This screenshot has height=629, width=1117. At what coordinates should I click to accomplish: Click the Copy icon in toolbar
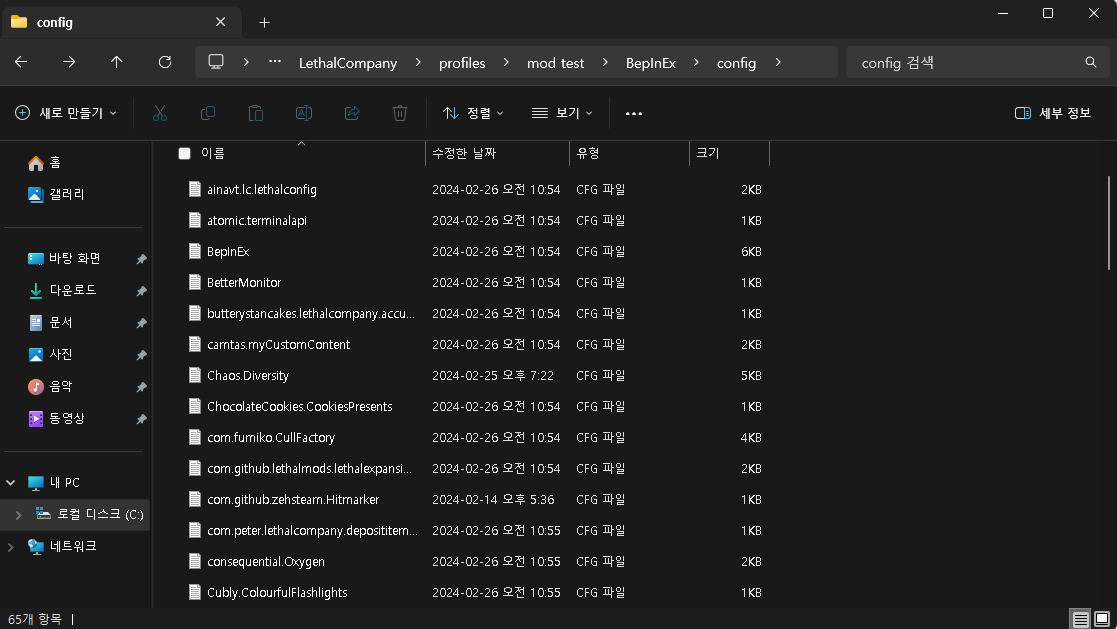click(208, 113)
